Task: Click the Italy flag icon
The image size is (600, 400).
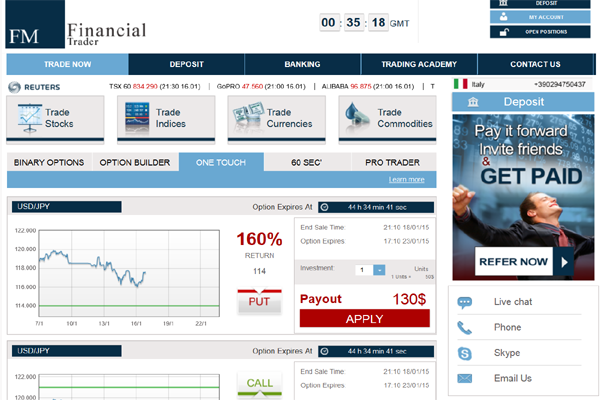Action: (460, 84)
